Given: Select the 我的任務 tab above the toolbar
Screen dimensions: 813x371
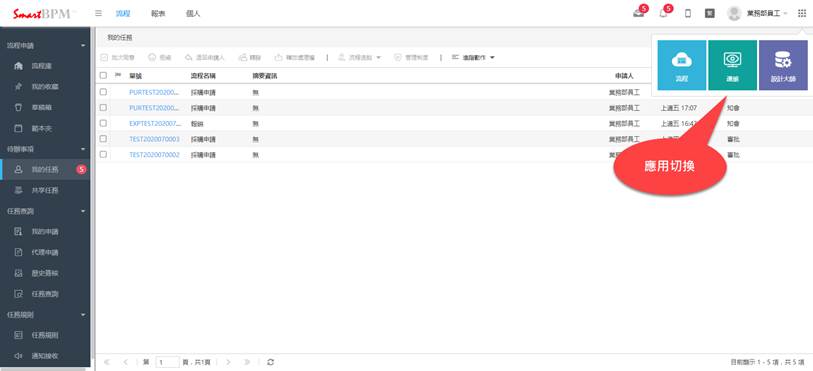Looking at the screenshot, I should (120, 38).
